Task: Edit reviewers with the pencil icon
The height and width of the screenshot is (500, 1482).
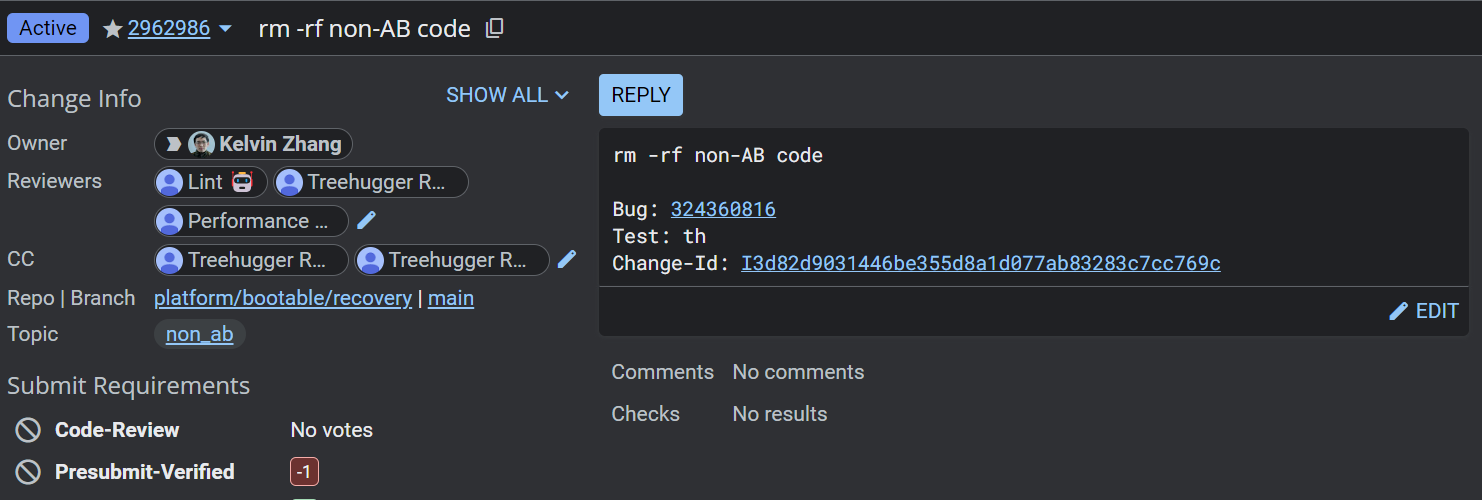Action: pyautogui.click(x=366, y=220)
